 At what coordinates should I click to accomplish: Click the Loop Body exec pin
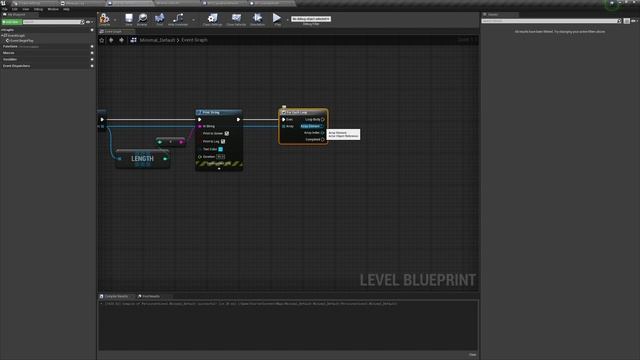(x=323, y=120)
